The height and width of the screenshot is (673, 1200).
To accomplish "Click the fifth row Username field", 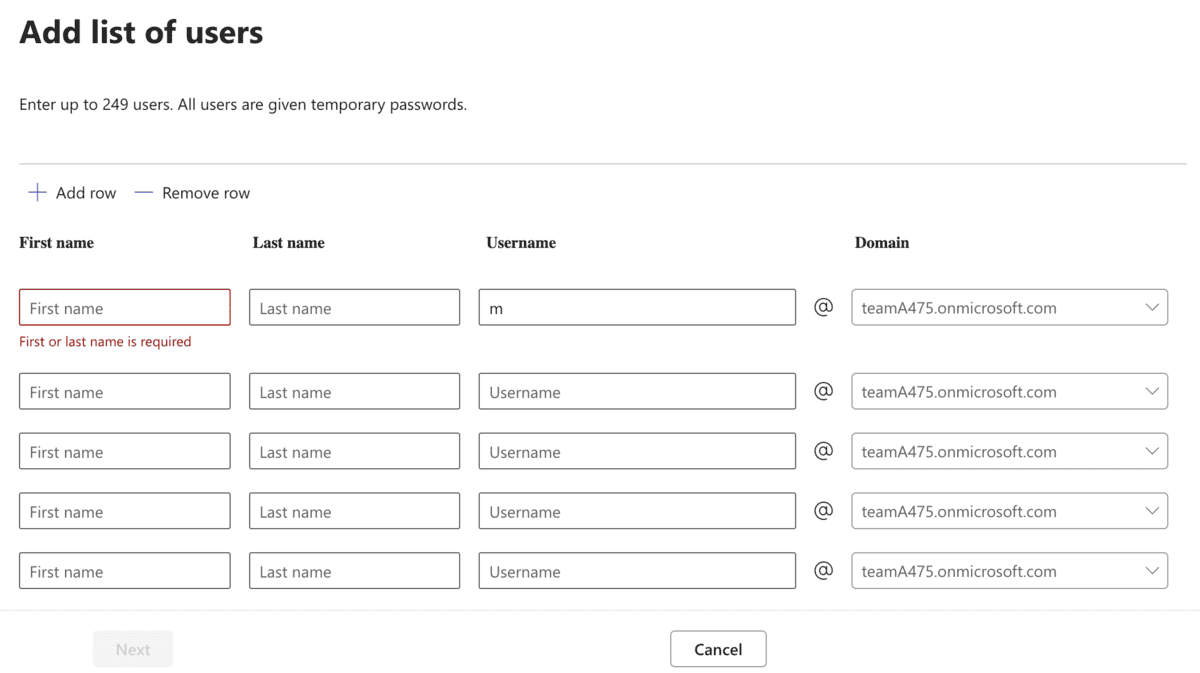I will [x=637, y=571].
